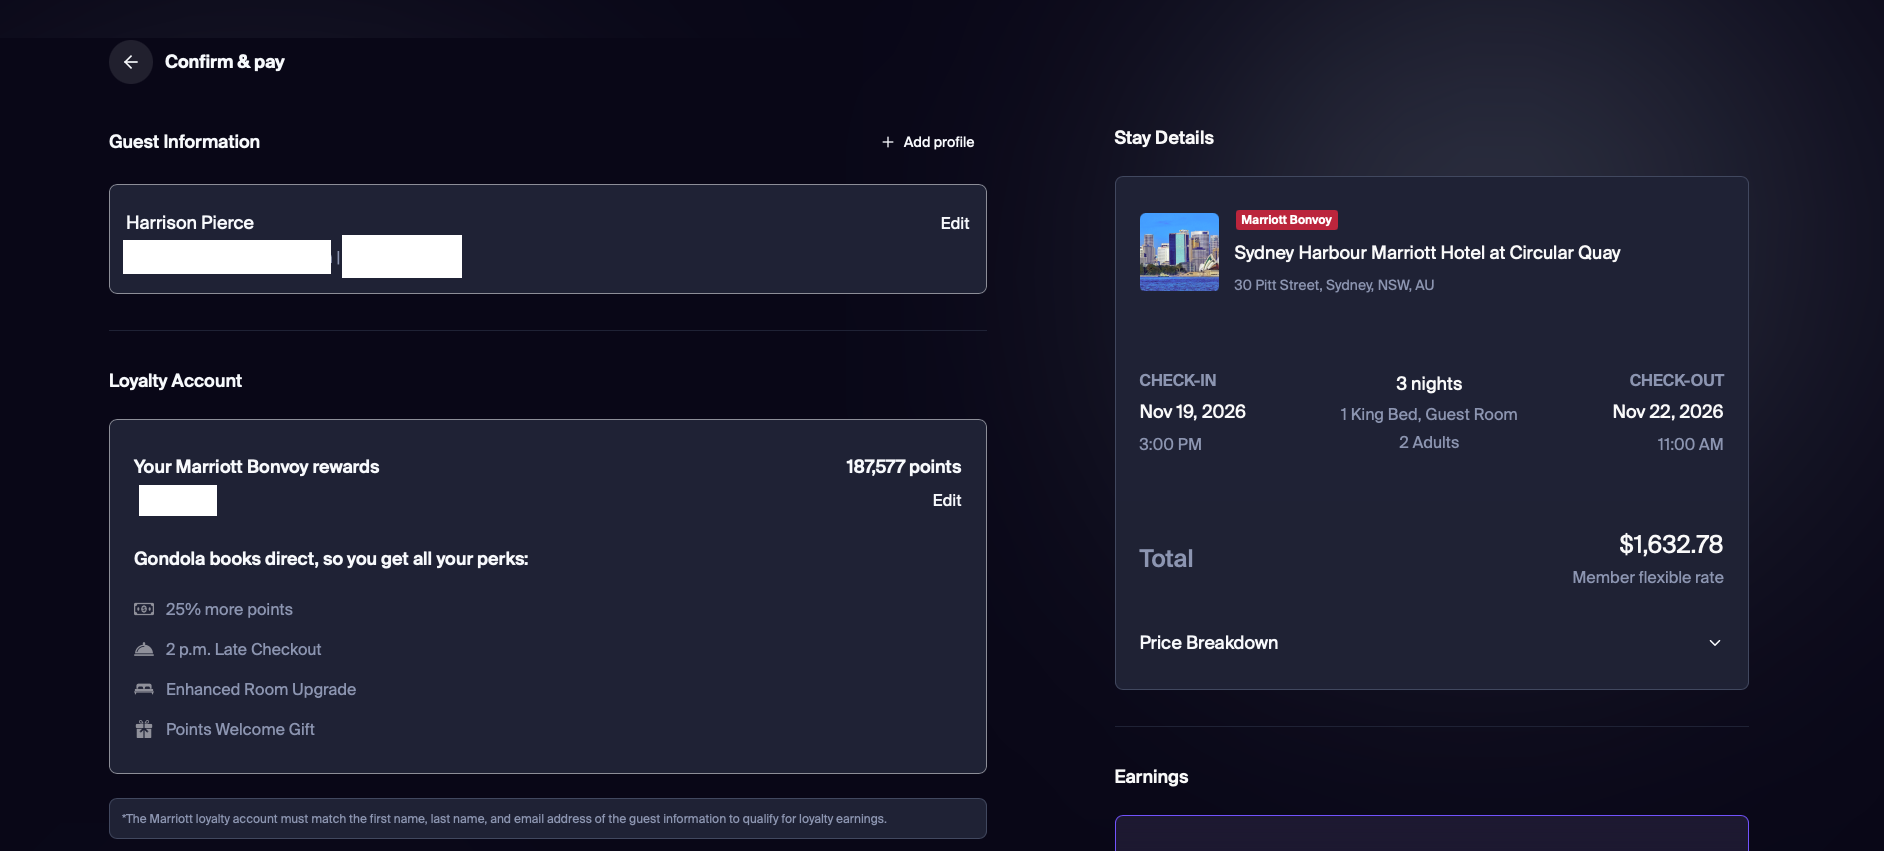Click the Late Checkout bell icon
1884x851 pixels.
144,649
